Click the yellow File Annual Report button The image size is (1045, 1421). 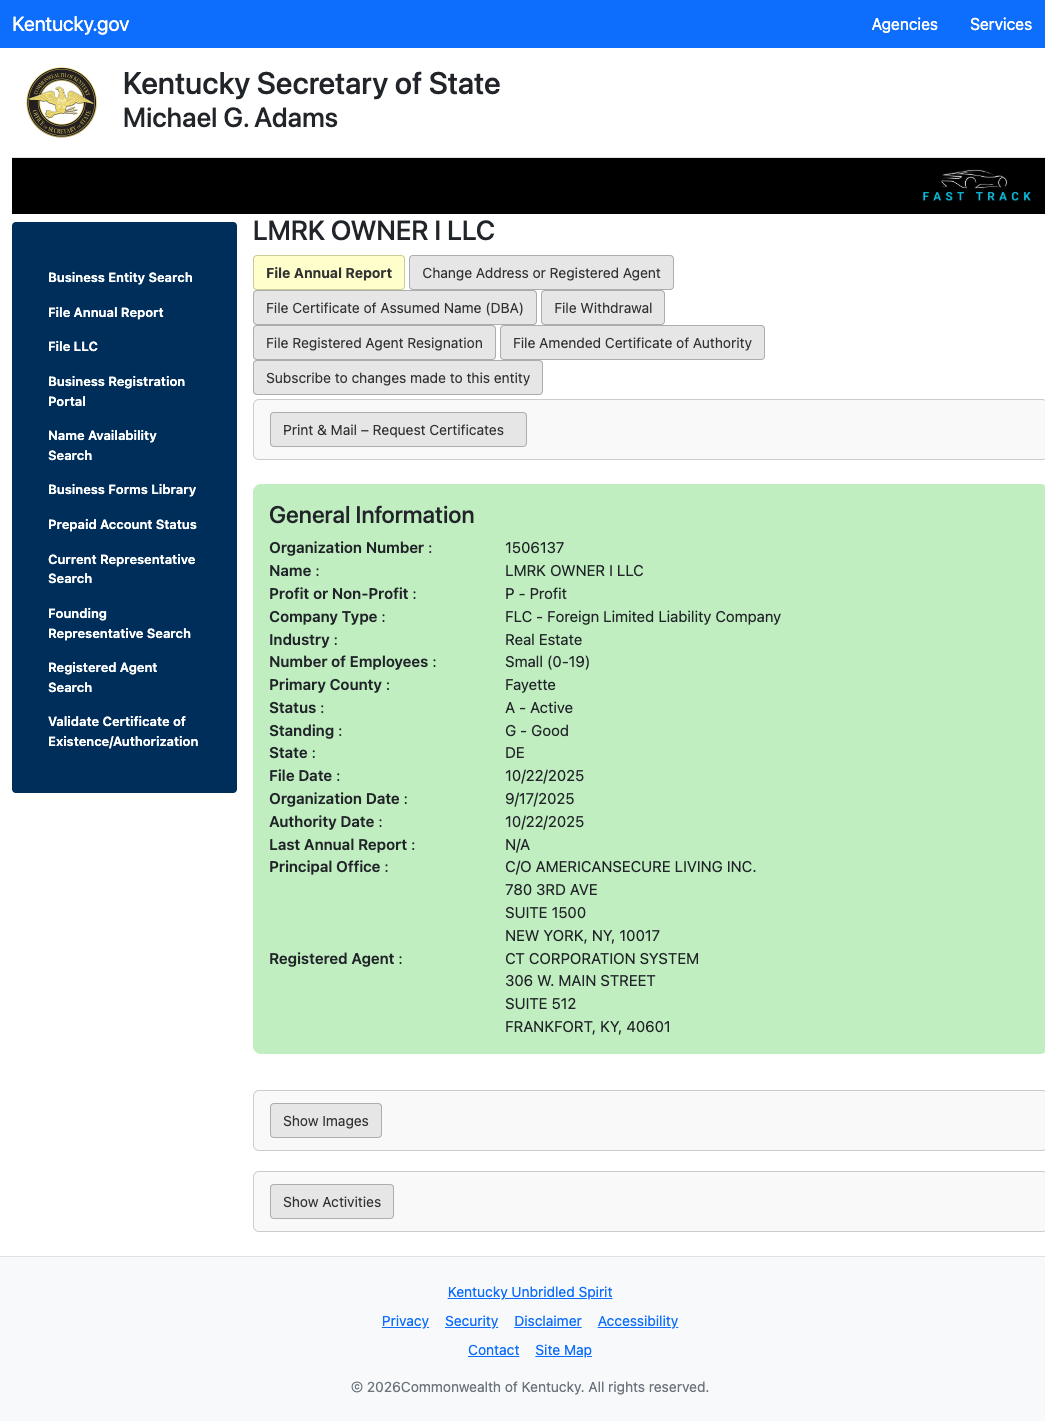click(x=329, y=273)
